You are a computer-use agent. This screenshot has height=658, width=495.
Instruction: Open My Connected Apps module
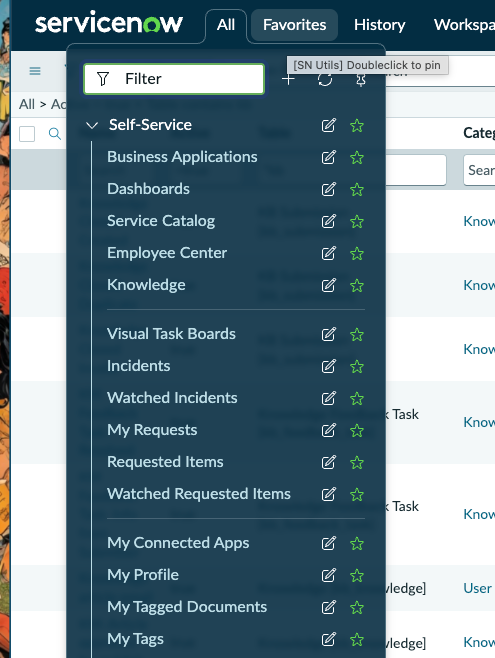178,543
